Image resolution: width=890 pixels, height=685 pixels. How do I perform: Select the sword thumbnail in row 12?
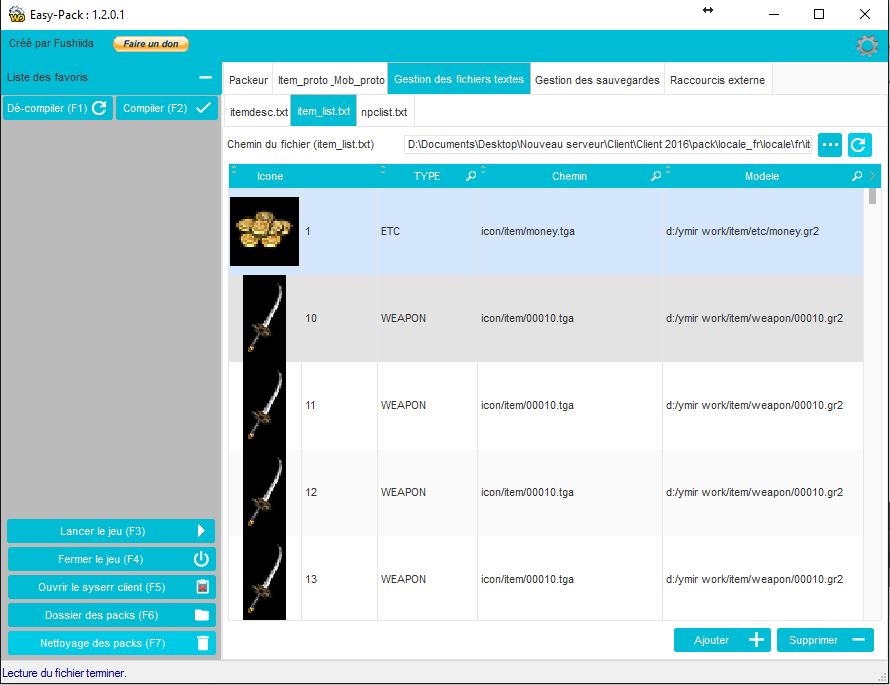265,492
